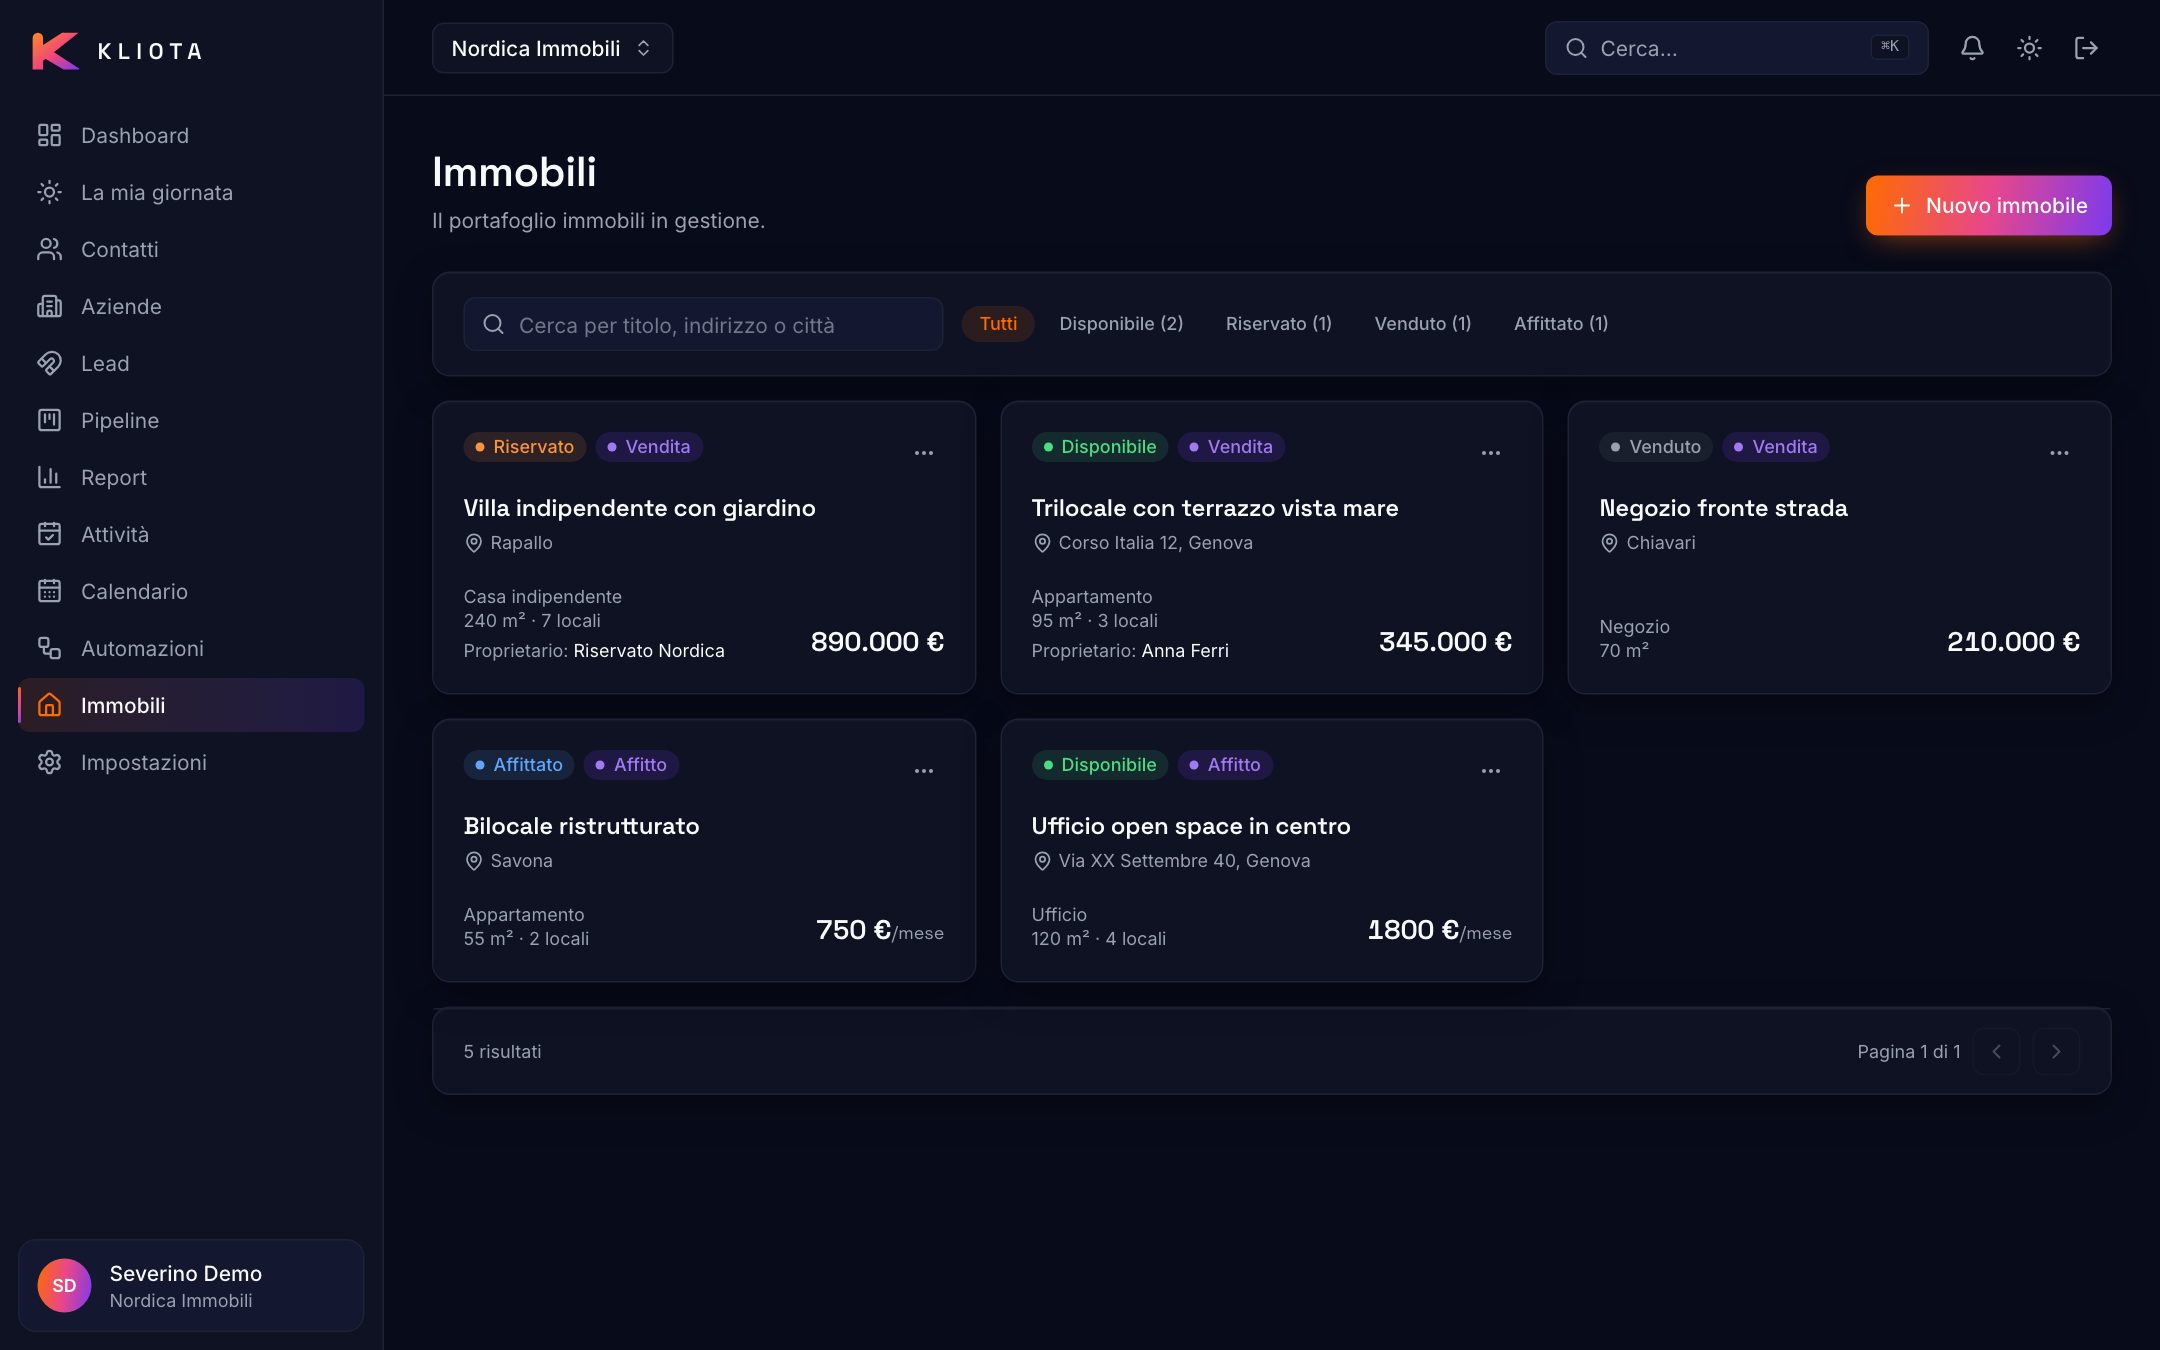Click the logout icon
Viewport: 2160px width, 1350px height.
[2086, 48]
